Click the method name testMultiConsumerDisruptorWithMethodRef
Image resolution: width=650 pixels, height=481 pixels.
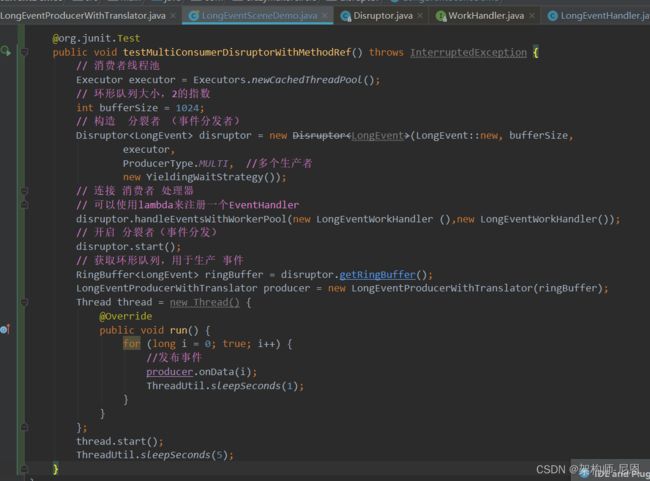[x=237, y=52]
